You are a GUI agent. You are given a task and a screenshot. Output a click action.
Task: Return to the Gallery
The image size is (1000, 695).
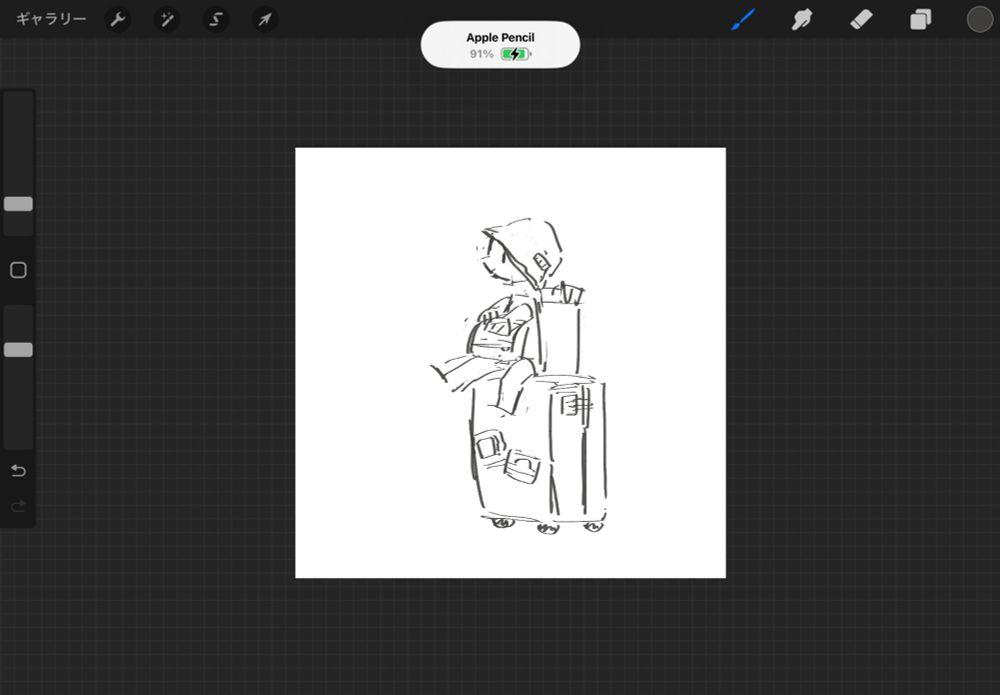[x=47, y=19]
